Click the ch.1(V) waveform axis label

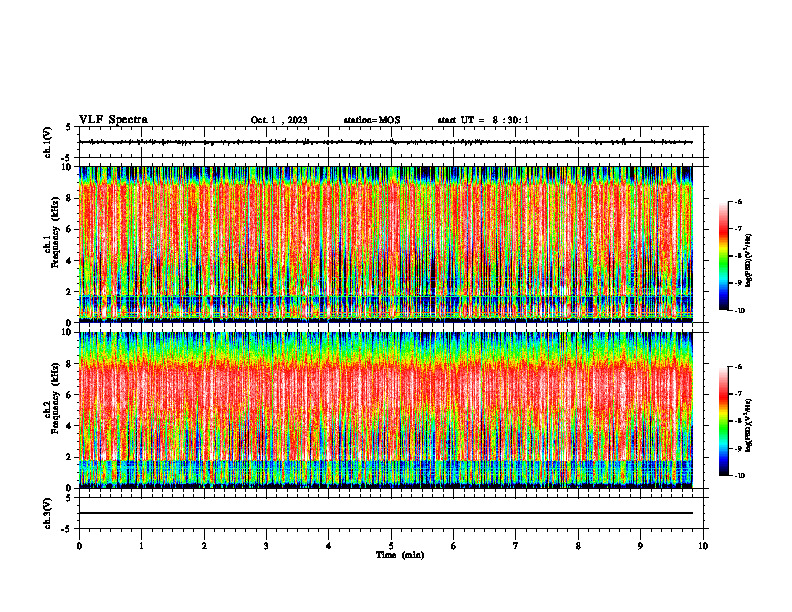48,142
